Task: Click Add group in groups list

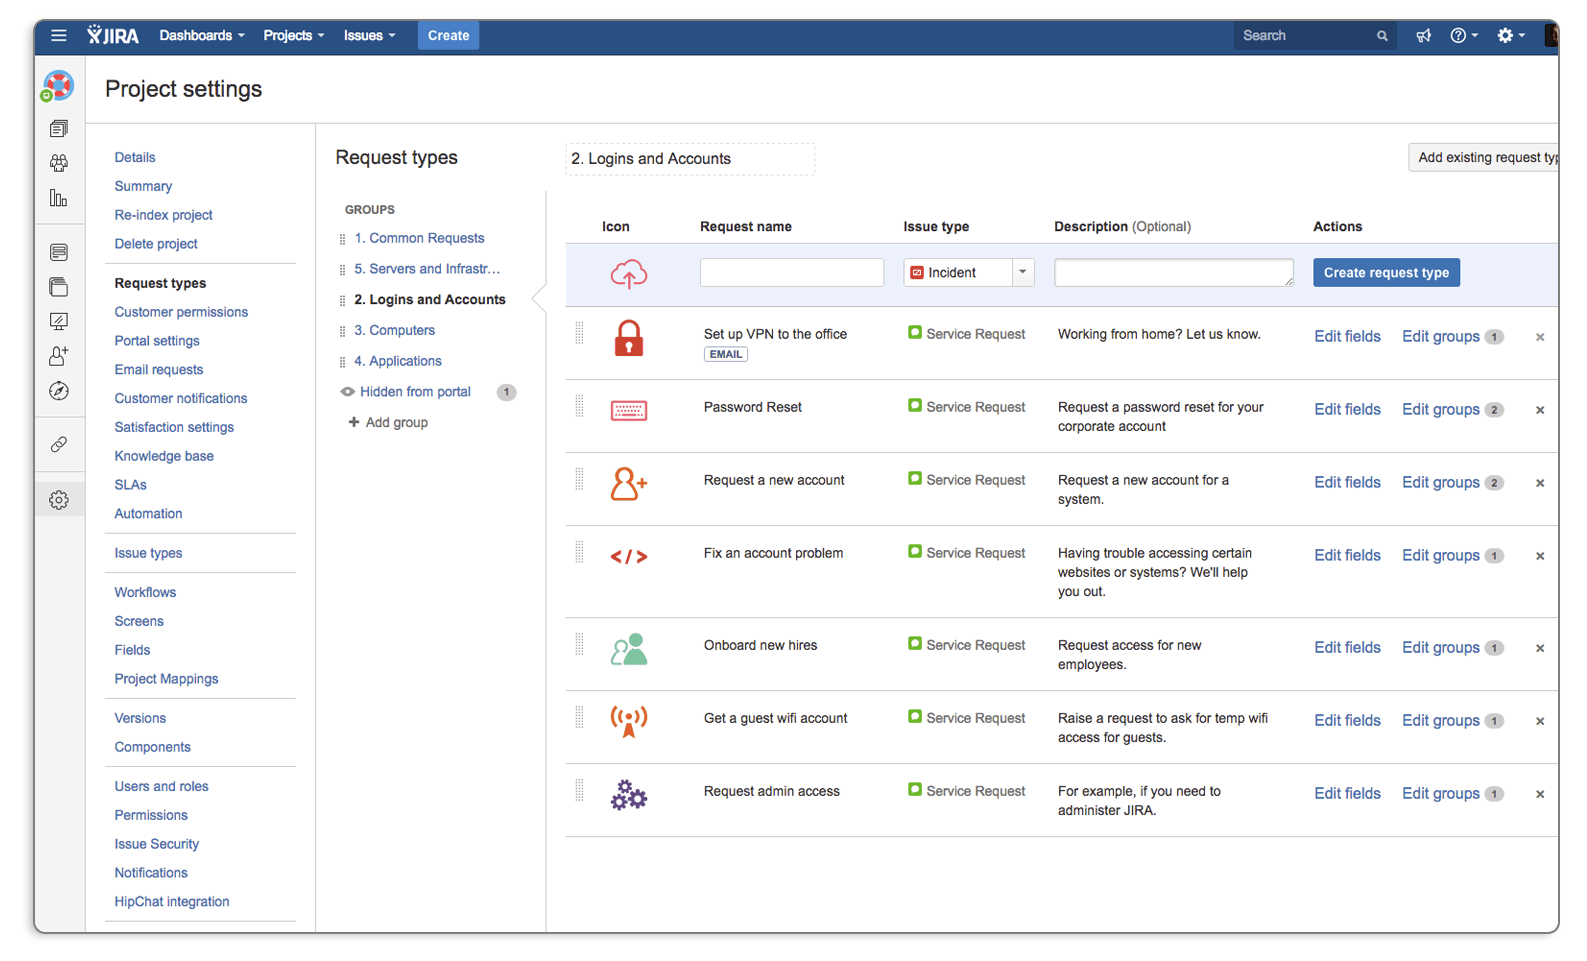Action: [x=388, y=423]
